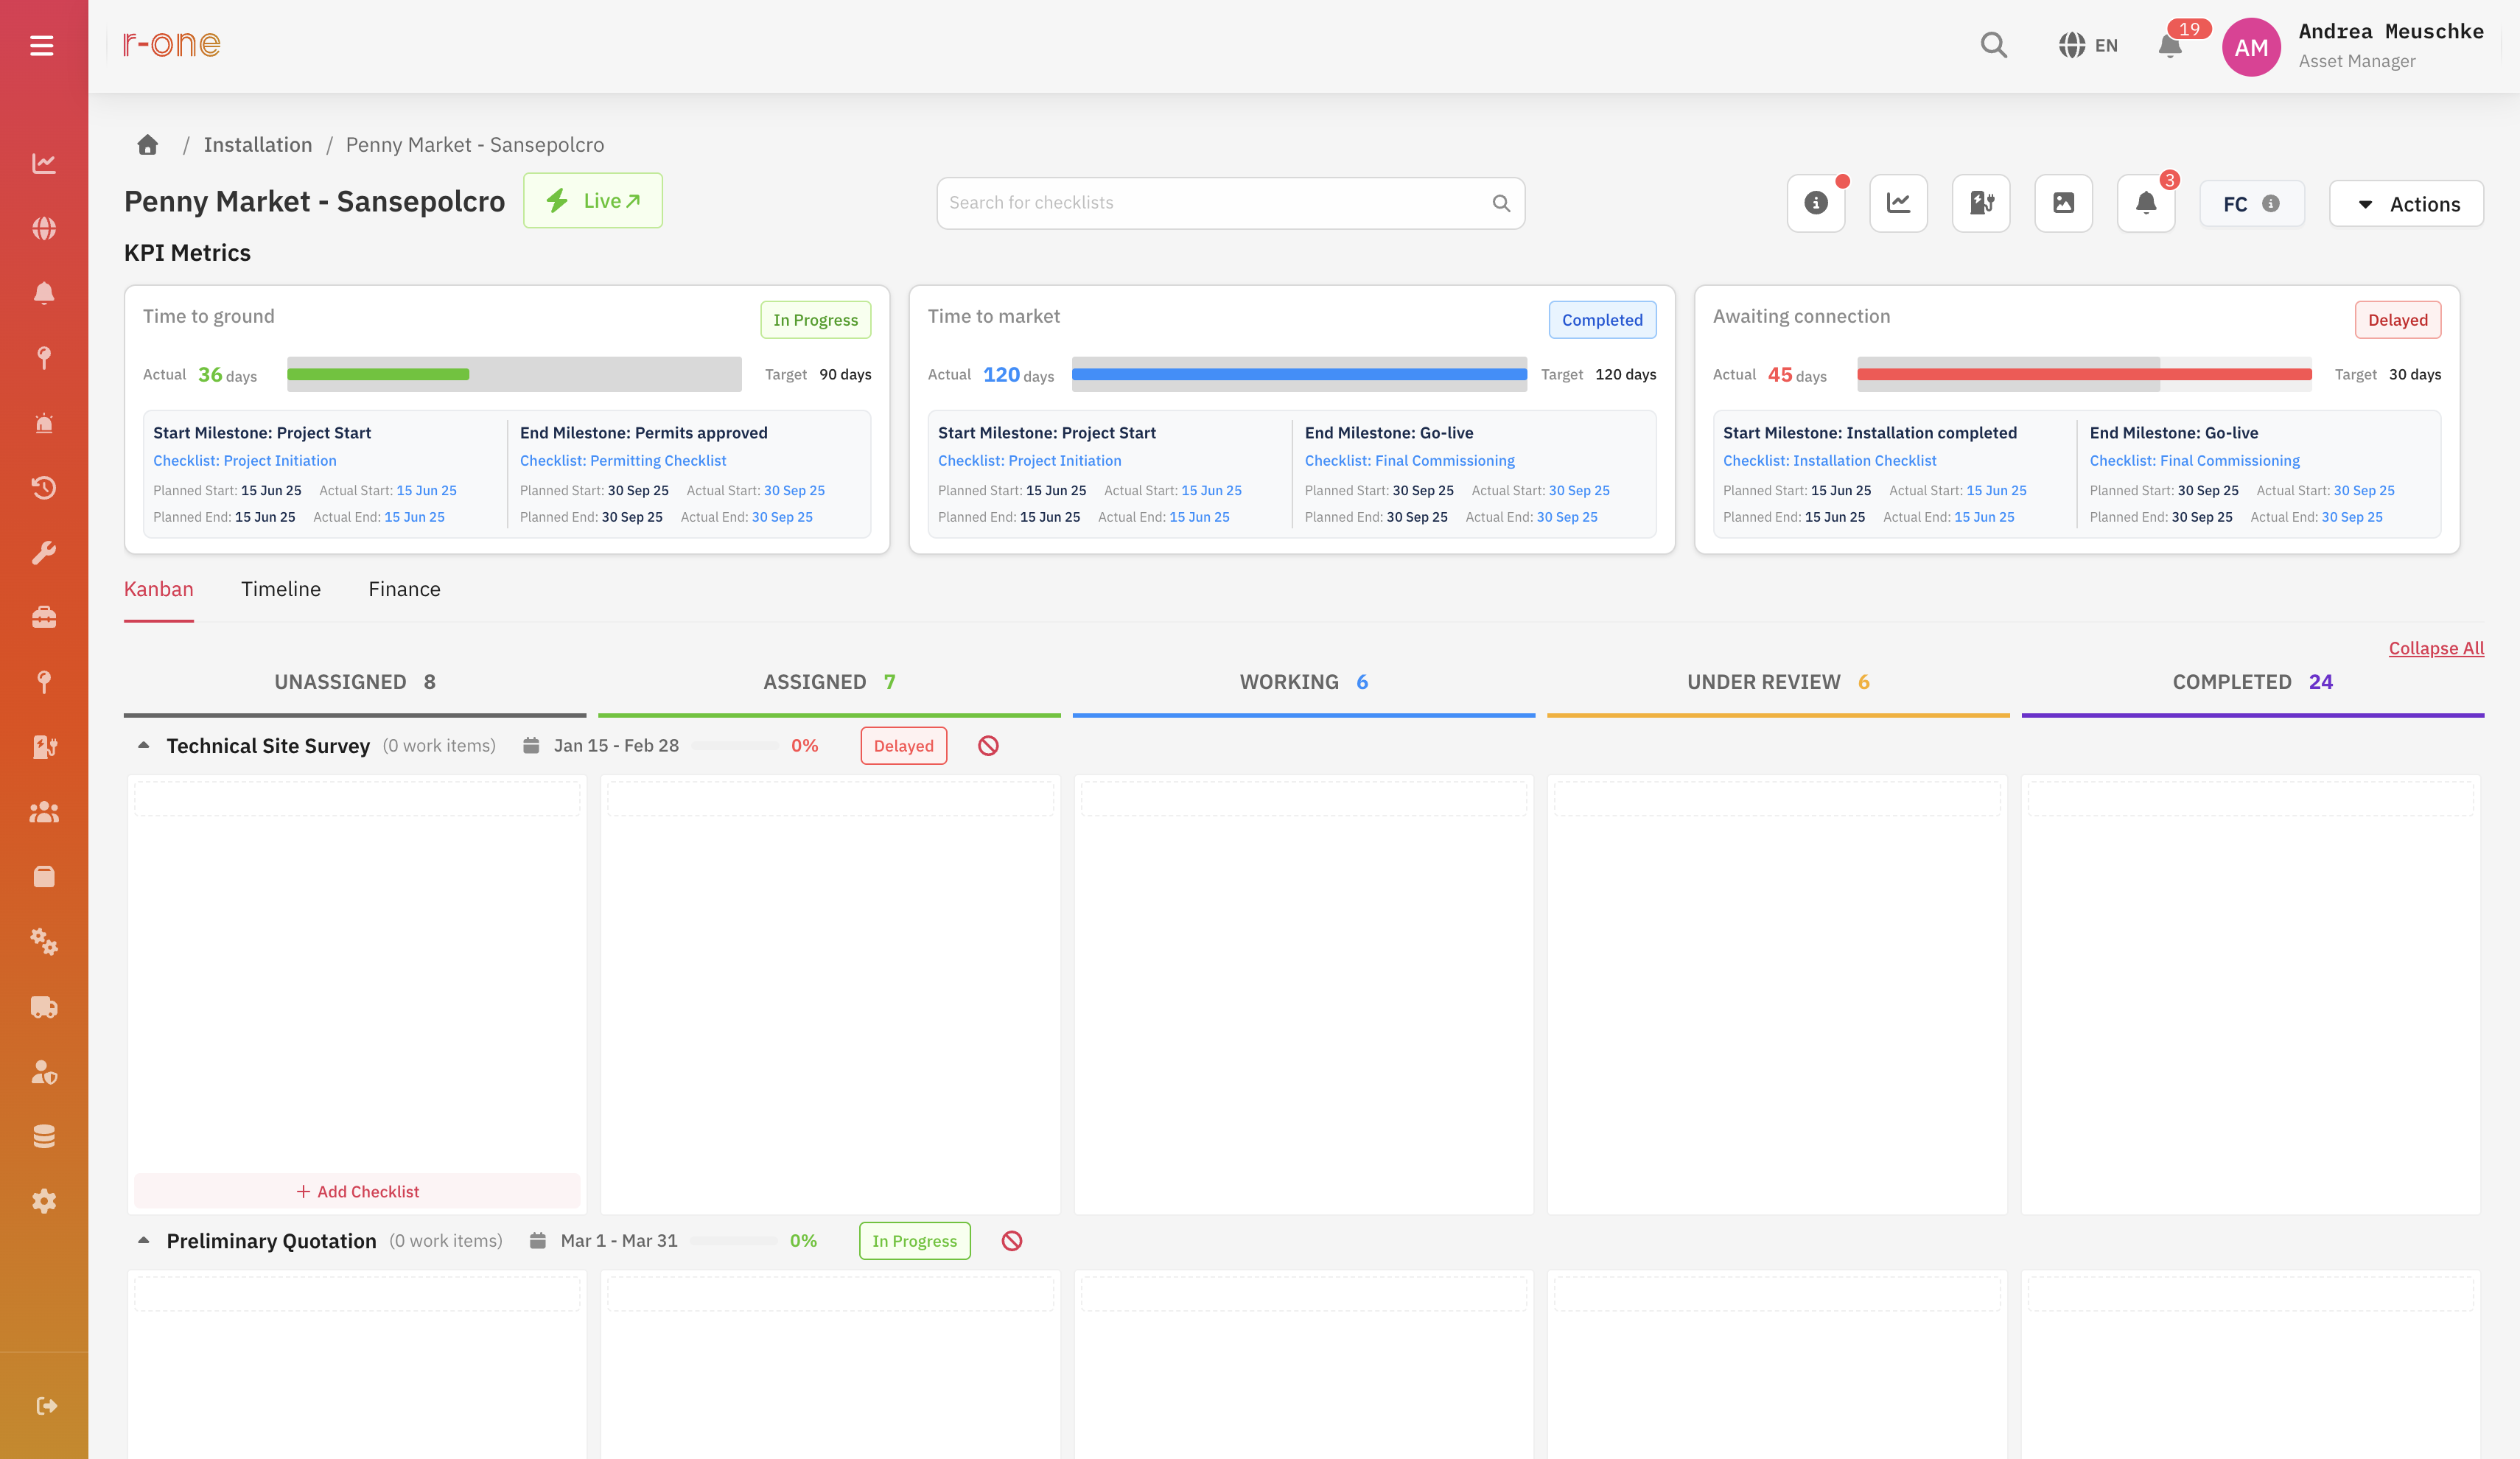Viewport: 2520px width, 1459px height.
Task: Collapse the Preliminary Quotation section
Action: tap(144, 1240)
